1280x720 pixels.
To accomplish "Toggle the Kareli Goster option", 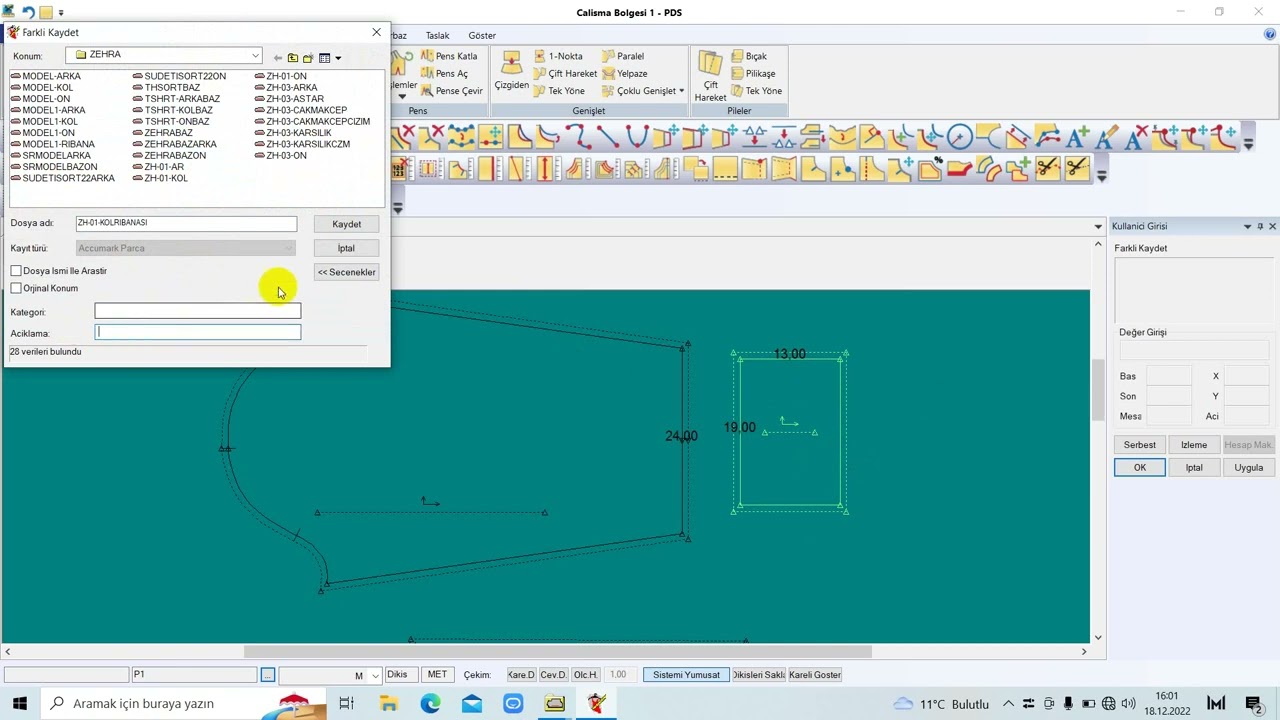I will click(x=815, y=675).
